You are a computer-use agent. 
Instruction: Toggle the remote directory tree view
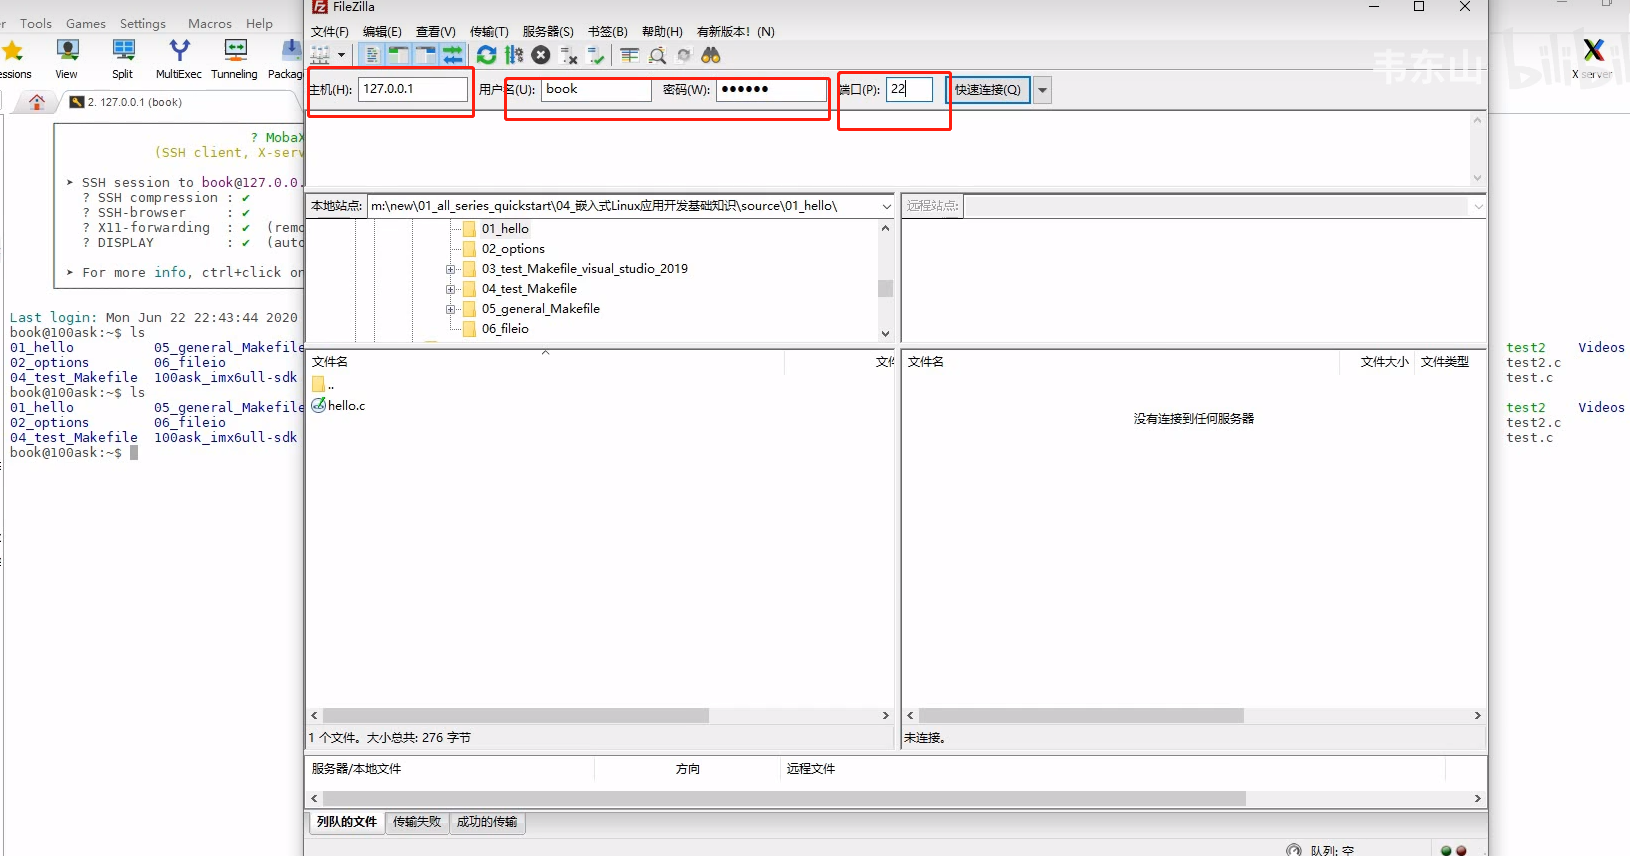coord(426,55)
